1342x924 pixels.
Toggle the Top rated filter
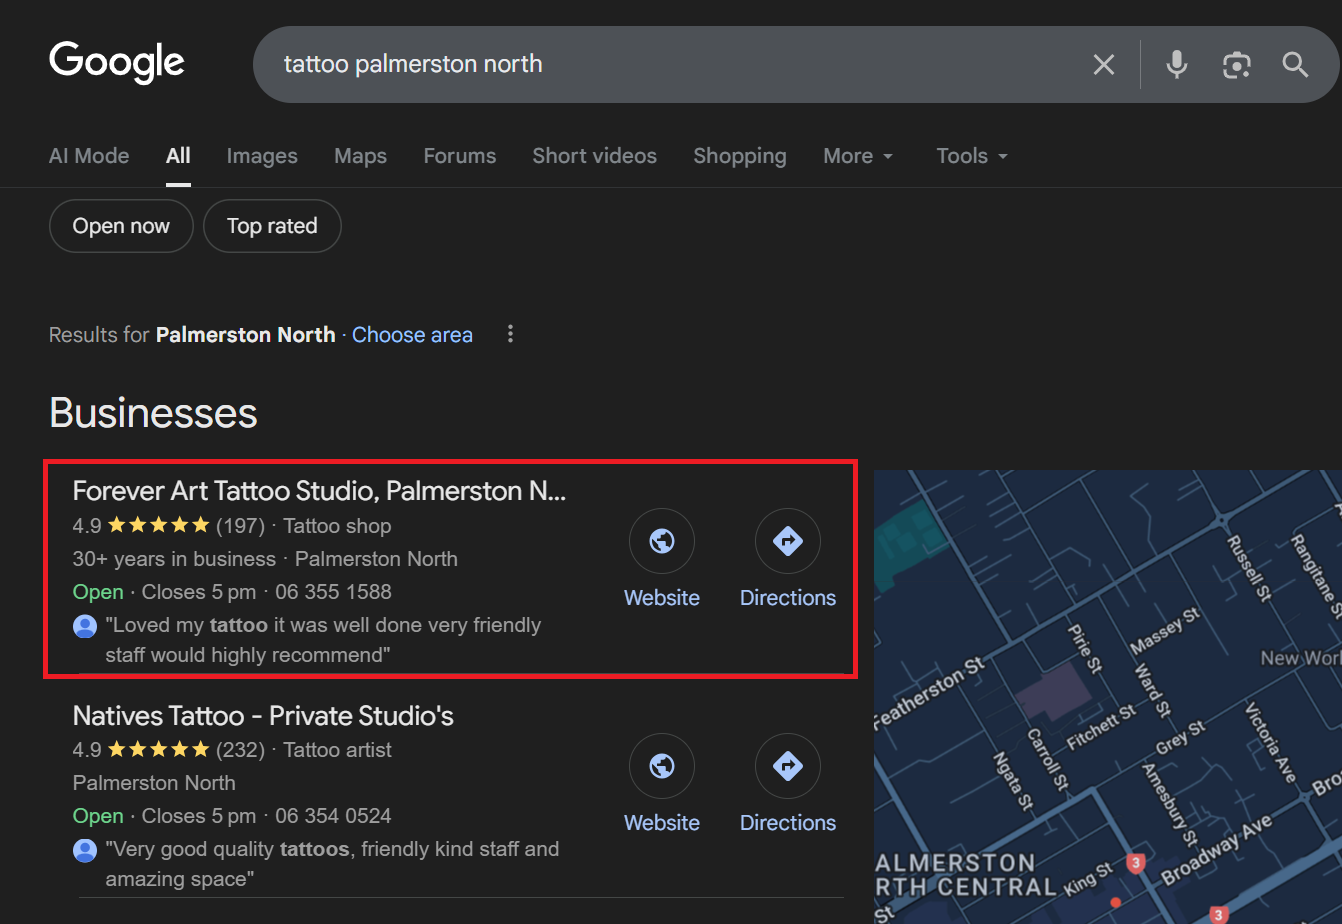(x=272, y=226)
